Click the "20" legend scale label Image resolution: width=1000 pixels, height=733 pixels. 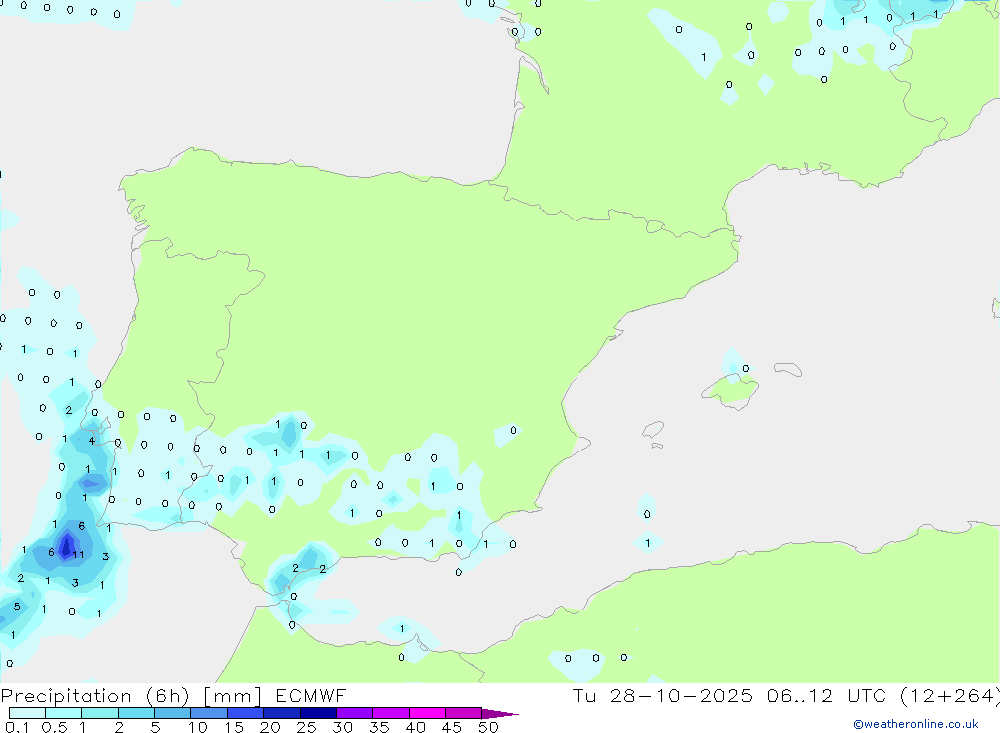270,727
